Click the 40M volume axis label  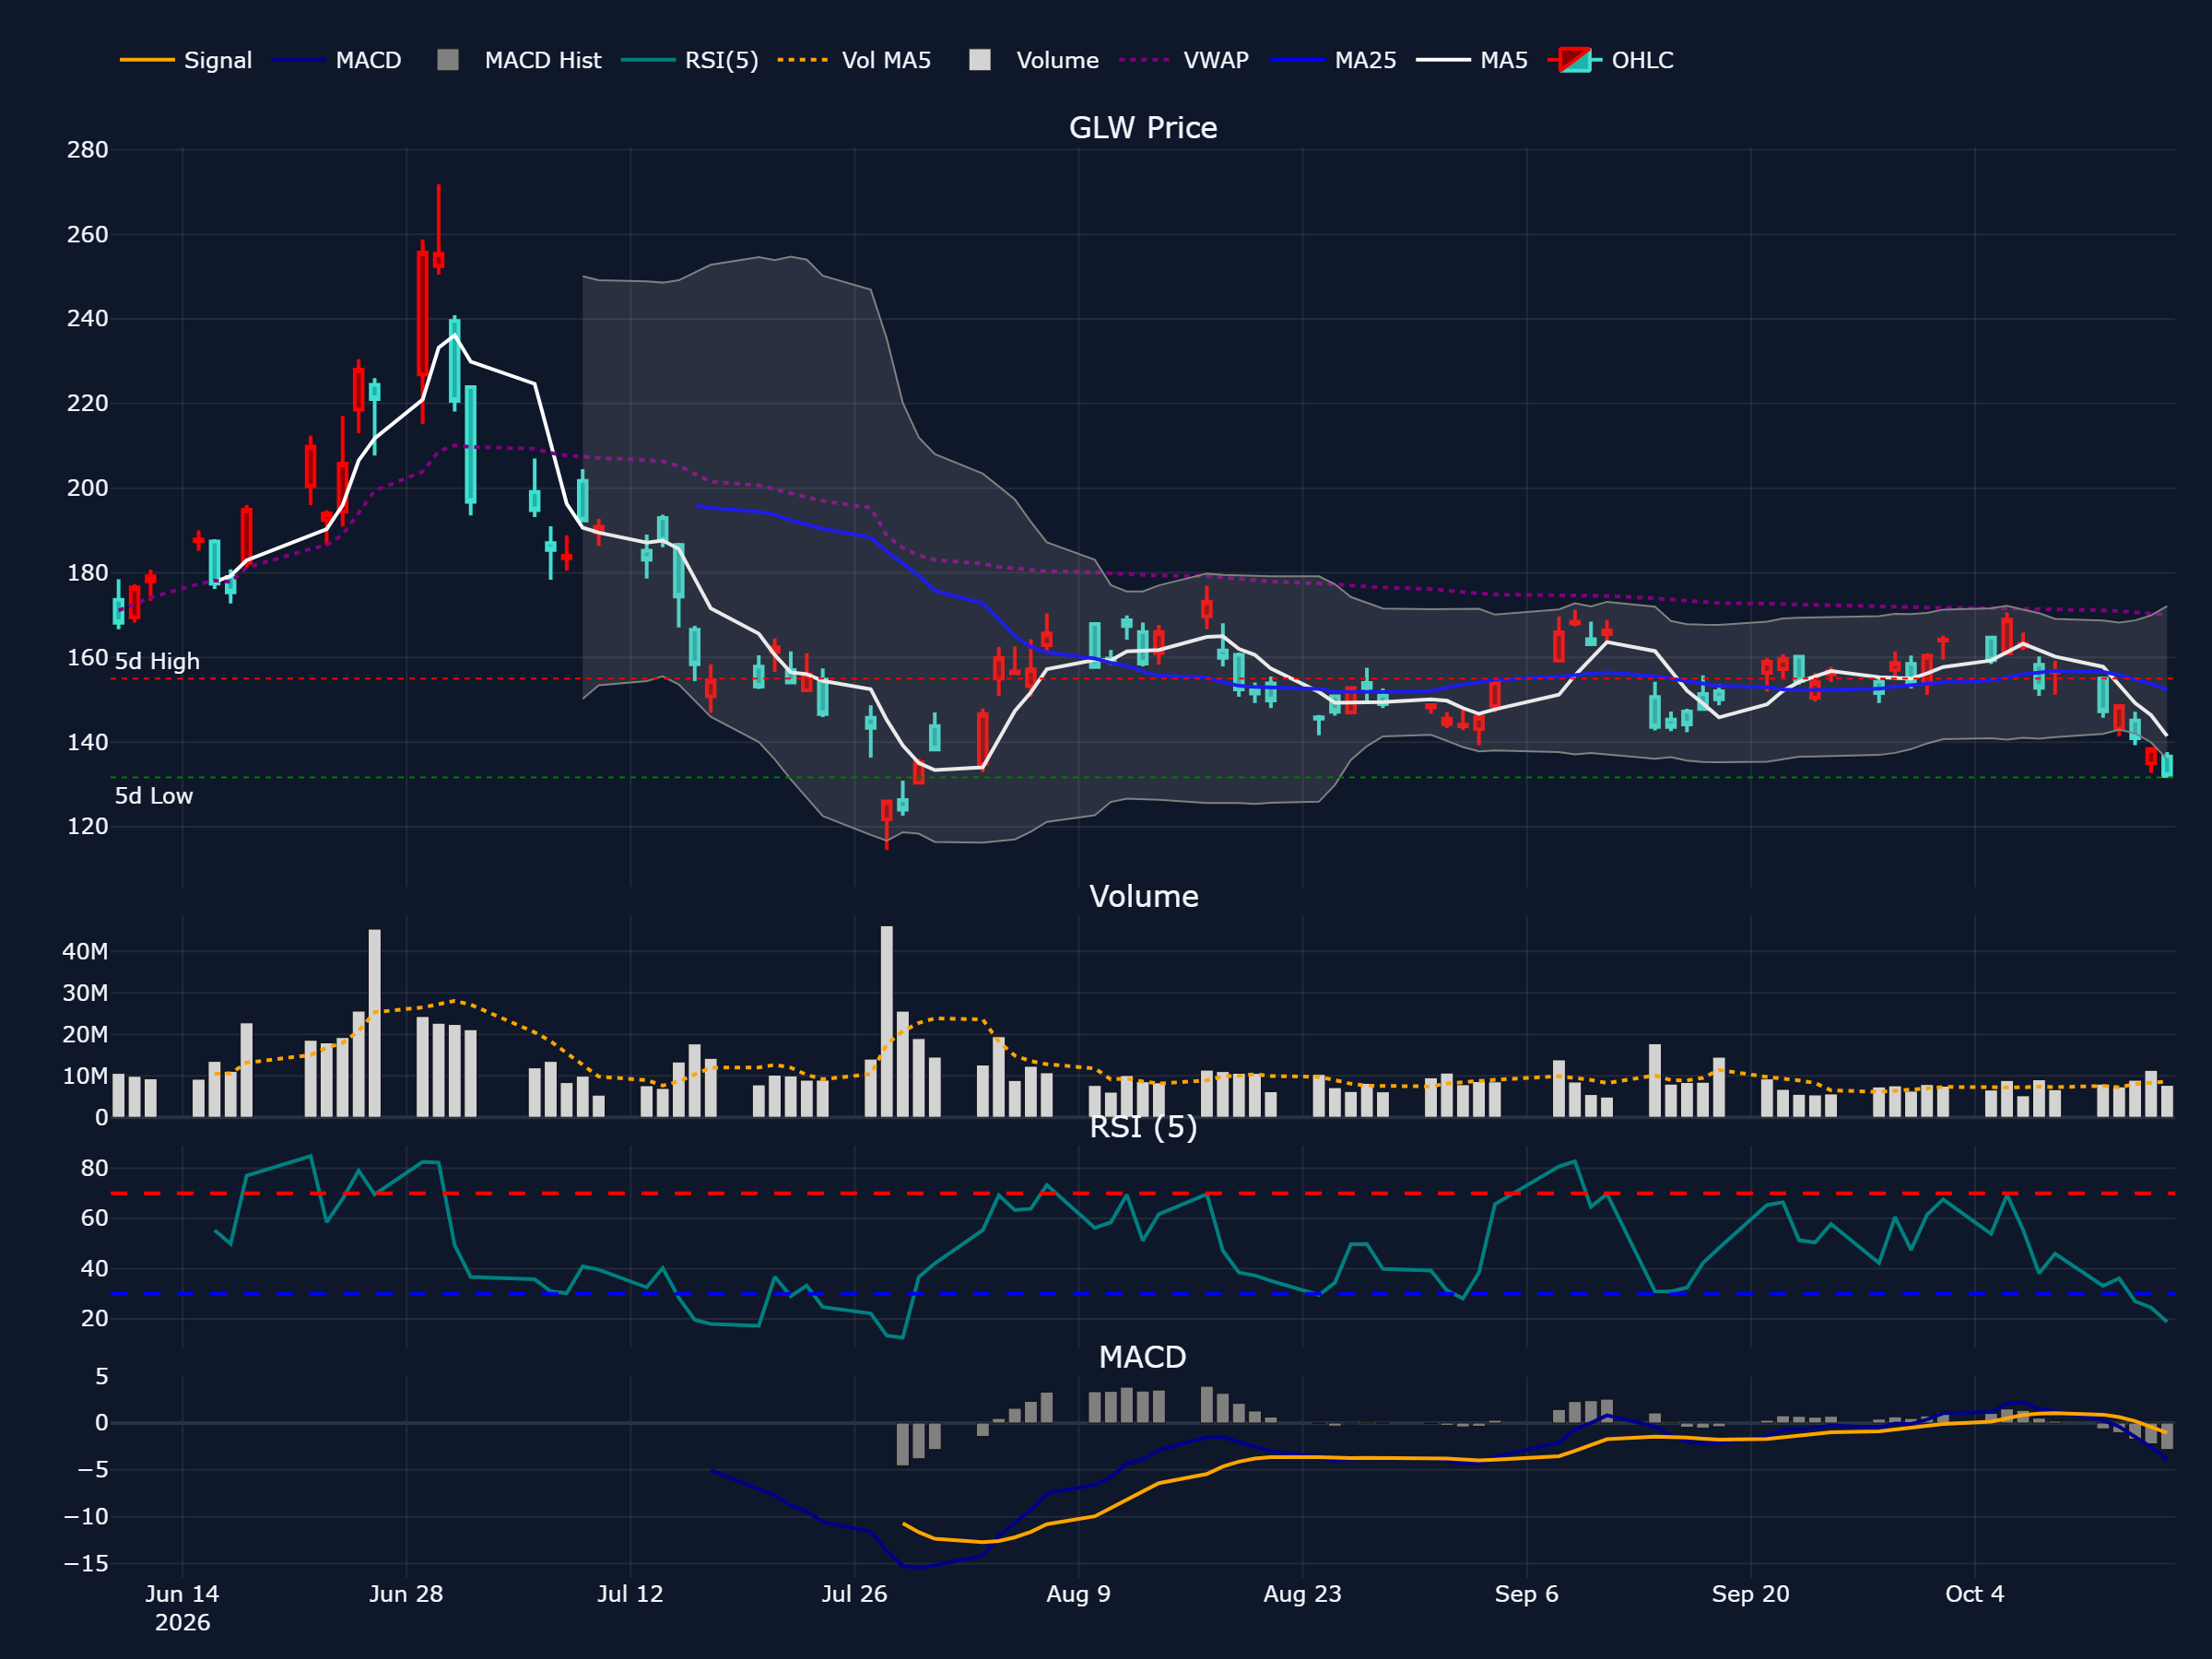pyautogui.click(x=85, y=952)
